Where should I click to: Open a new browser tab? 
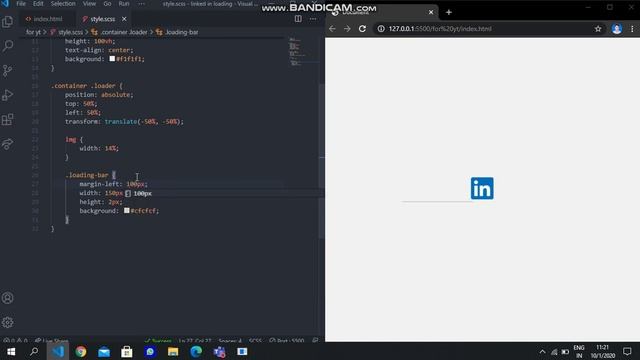449,12
